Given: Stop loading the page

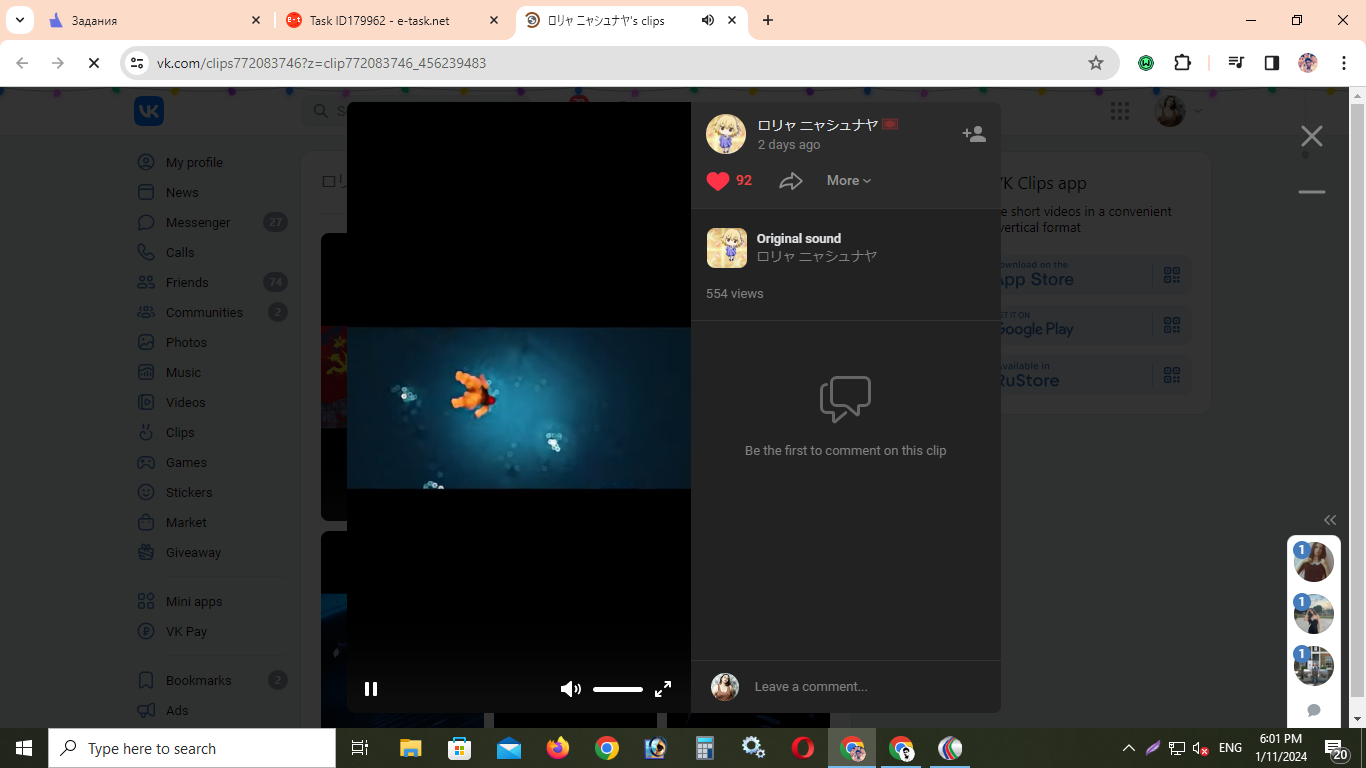Looking at the screenshot, I should click(93, 63).
